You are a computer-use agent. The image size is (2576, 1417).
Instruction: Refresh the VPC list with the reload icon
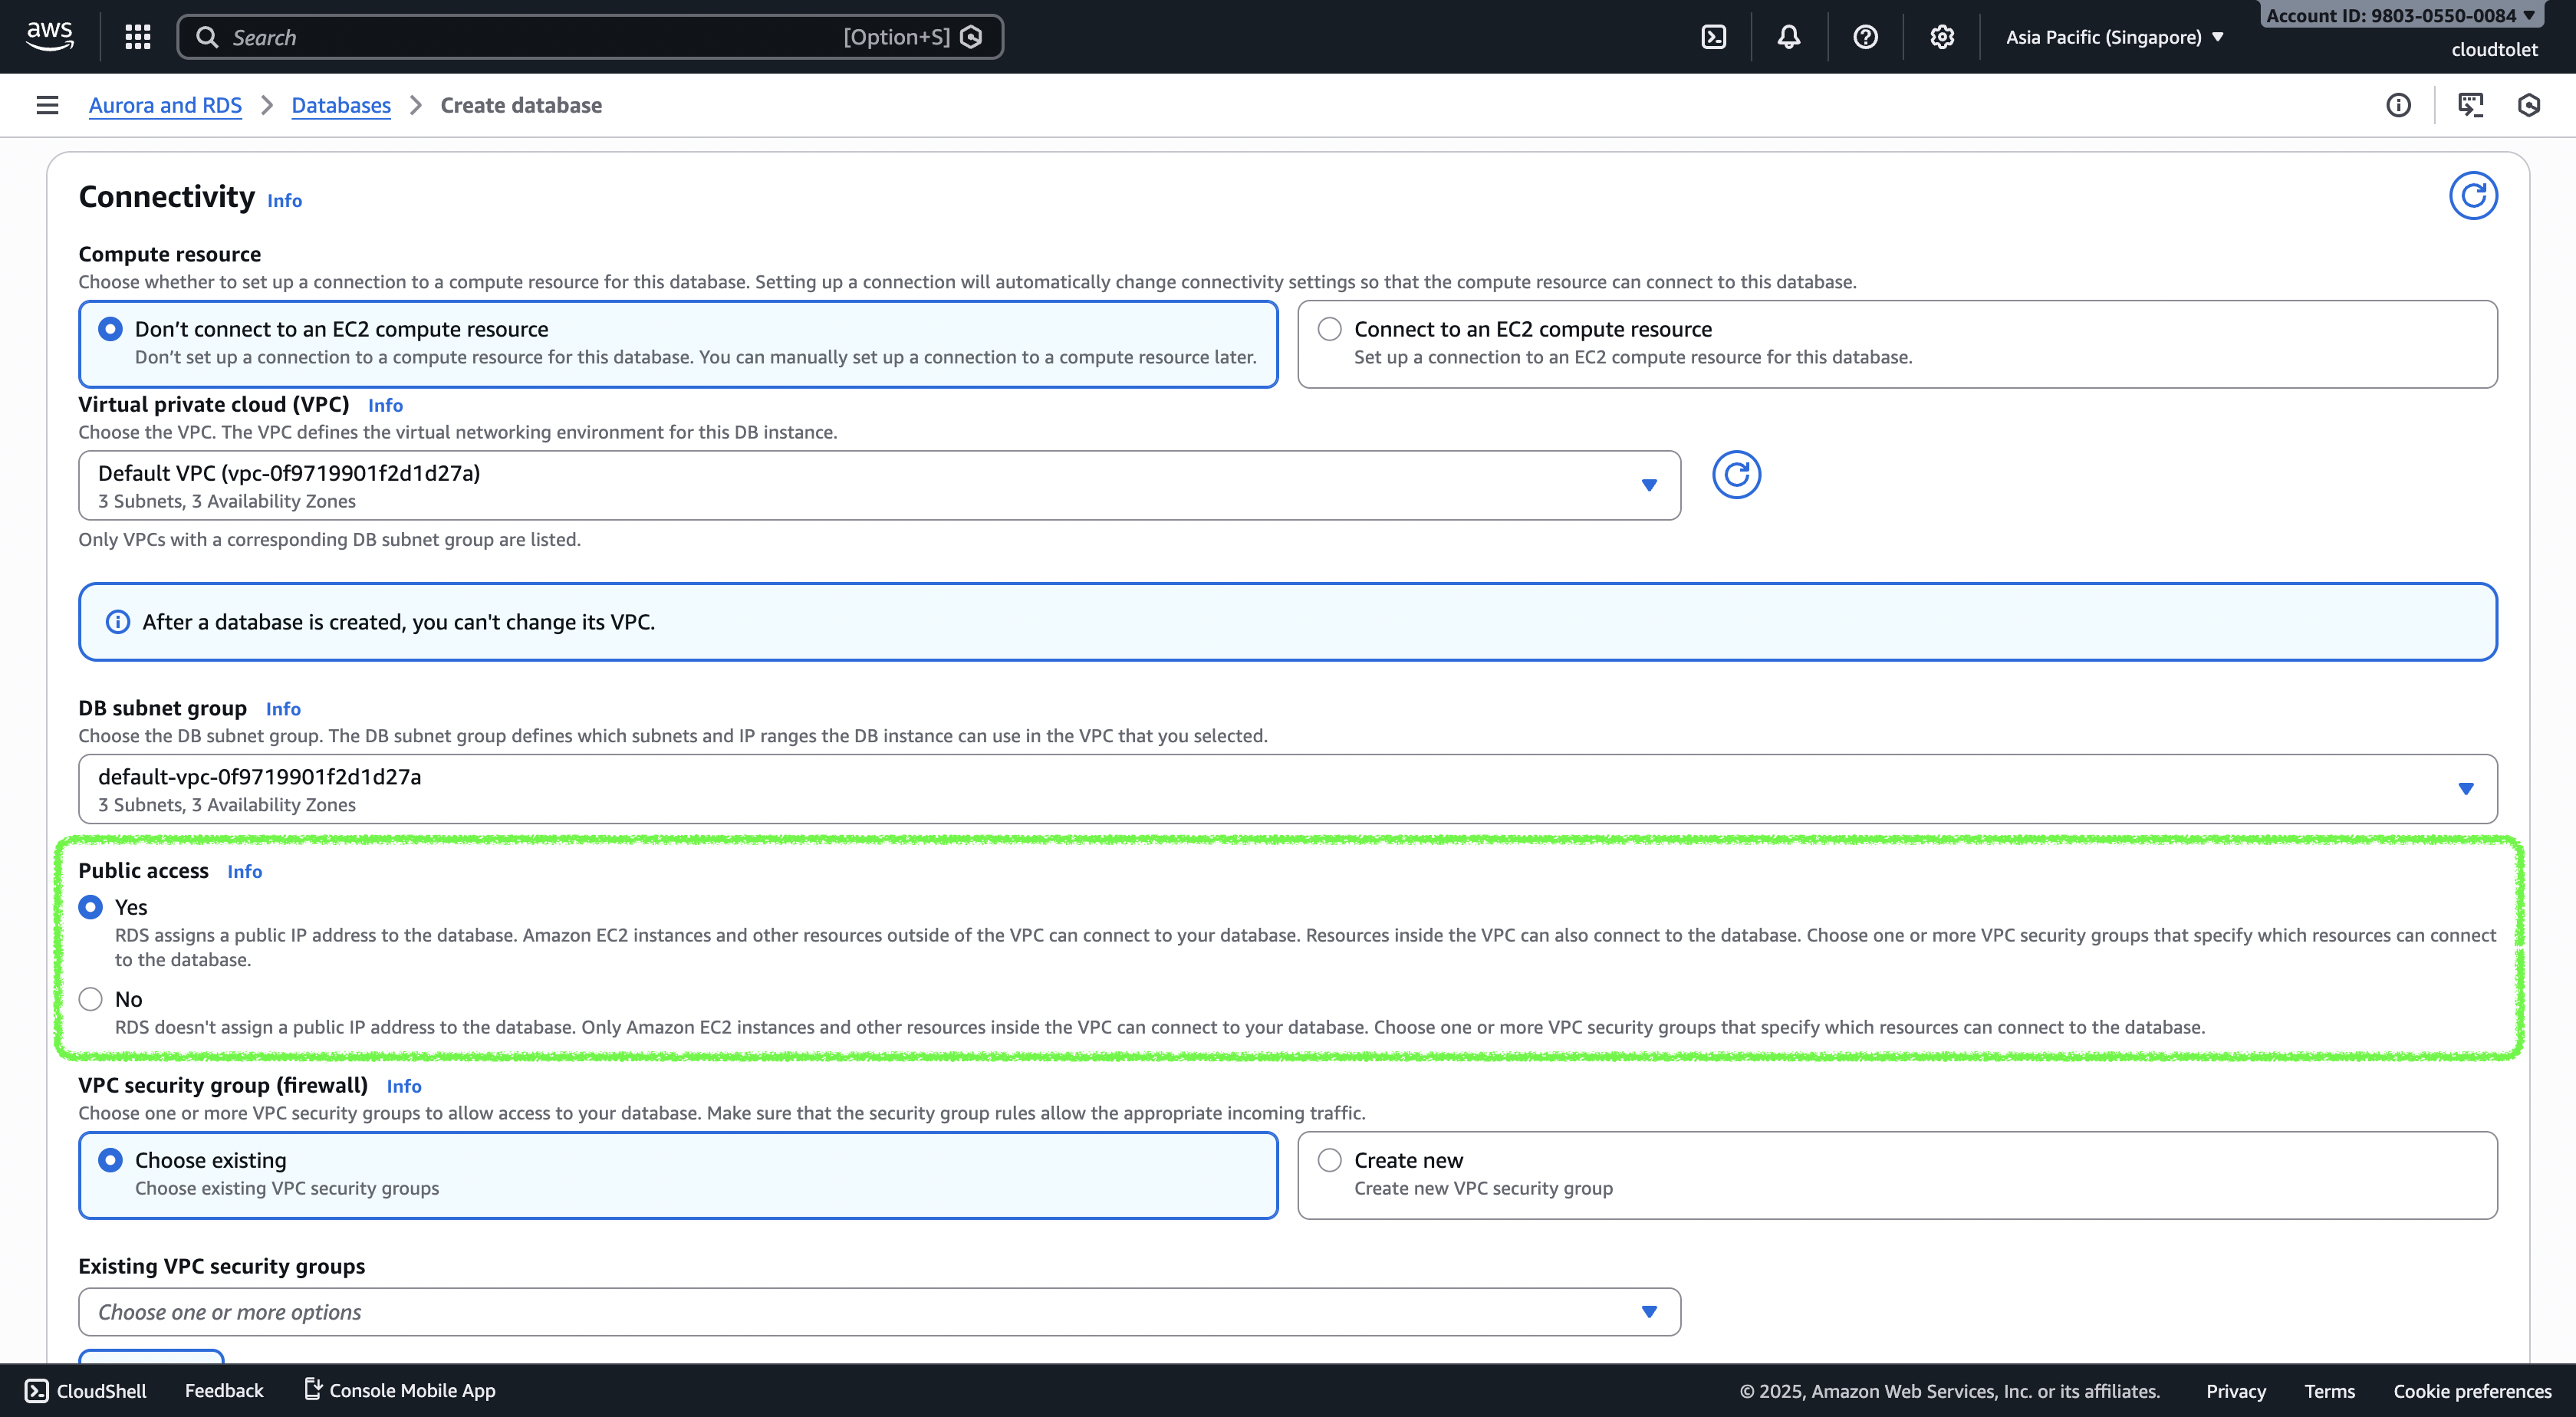(1736, 475)
